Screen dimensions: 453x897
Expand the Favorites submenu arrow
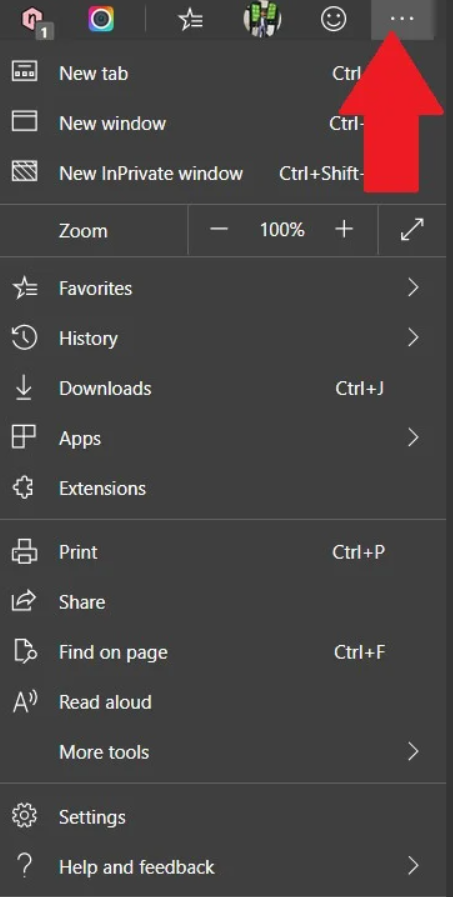(x=413, y=288)
